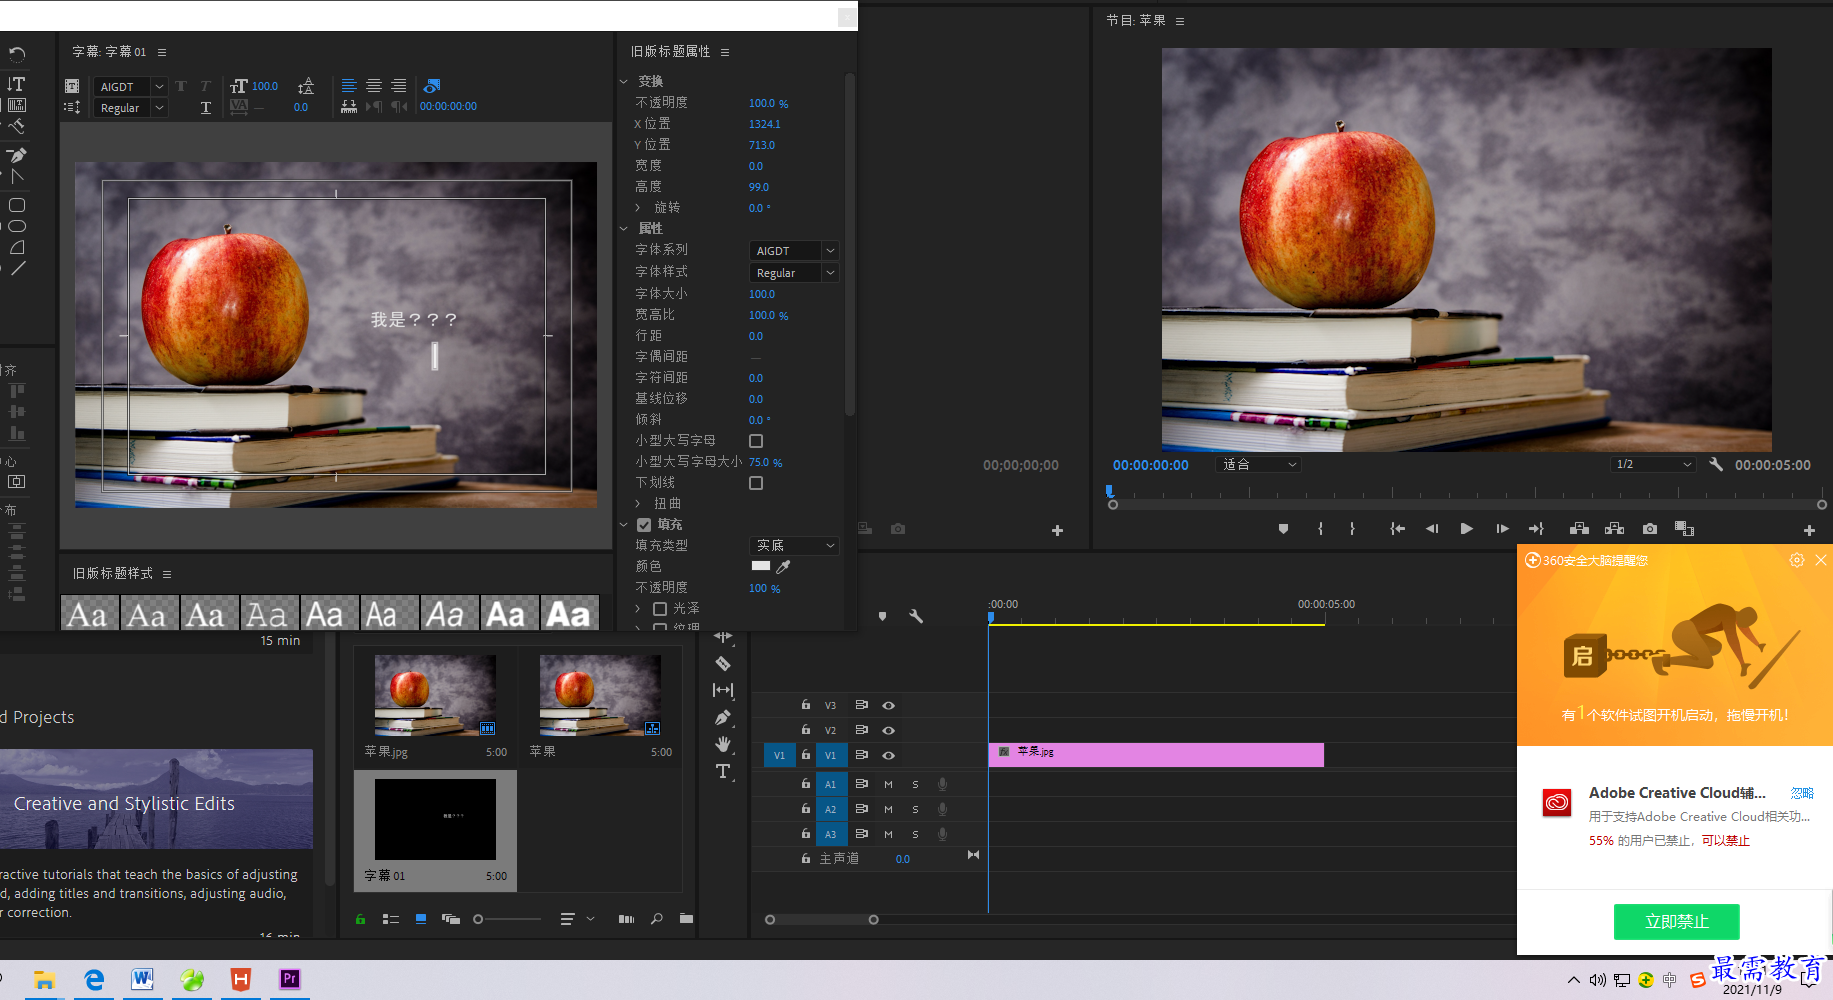Select the titler pen tool
Screen dimensions: 1833x1000
click(16, 155)
